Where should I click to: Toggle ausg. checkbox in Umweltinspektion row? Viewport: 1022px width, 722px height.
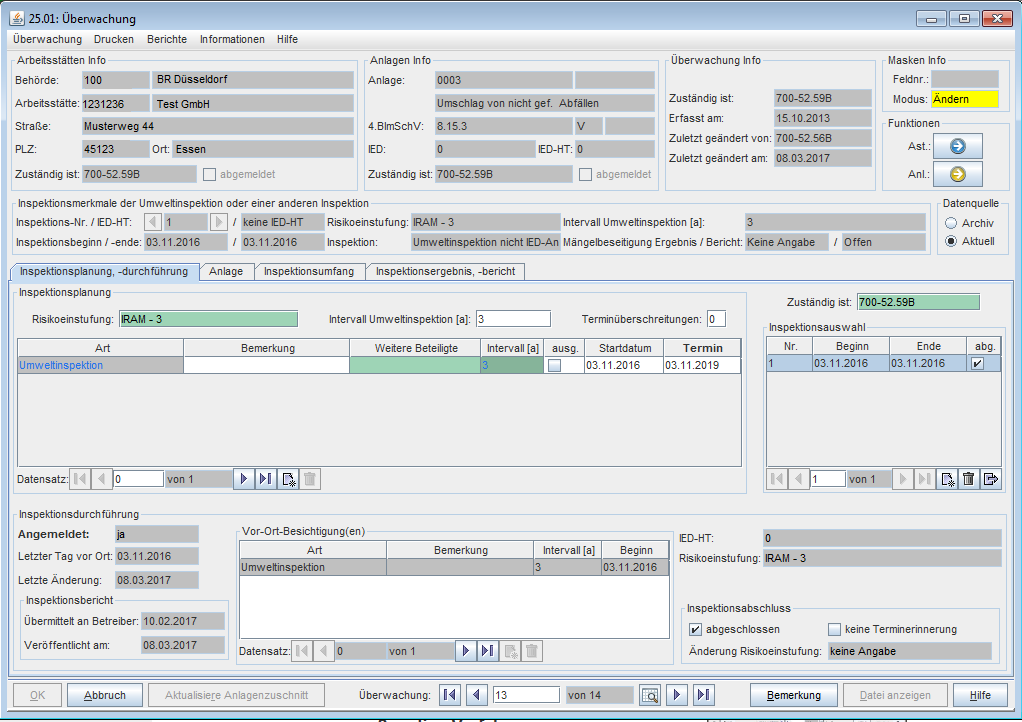pos(555,366)
